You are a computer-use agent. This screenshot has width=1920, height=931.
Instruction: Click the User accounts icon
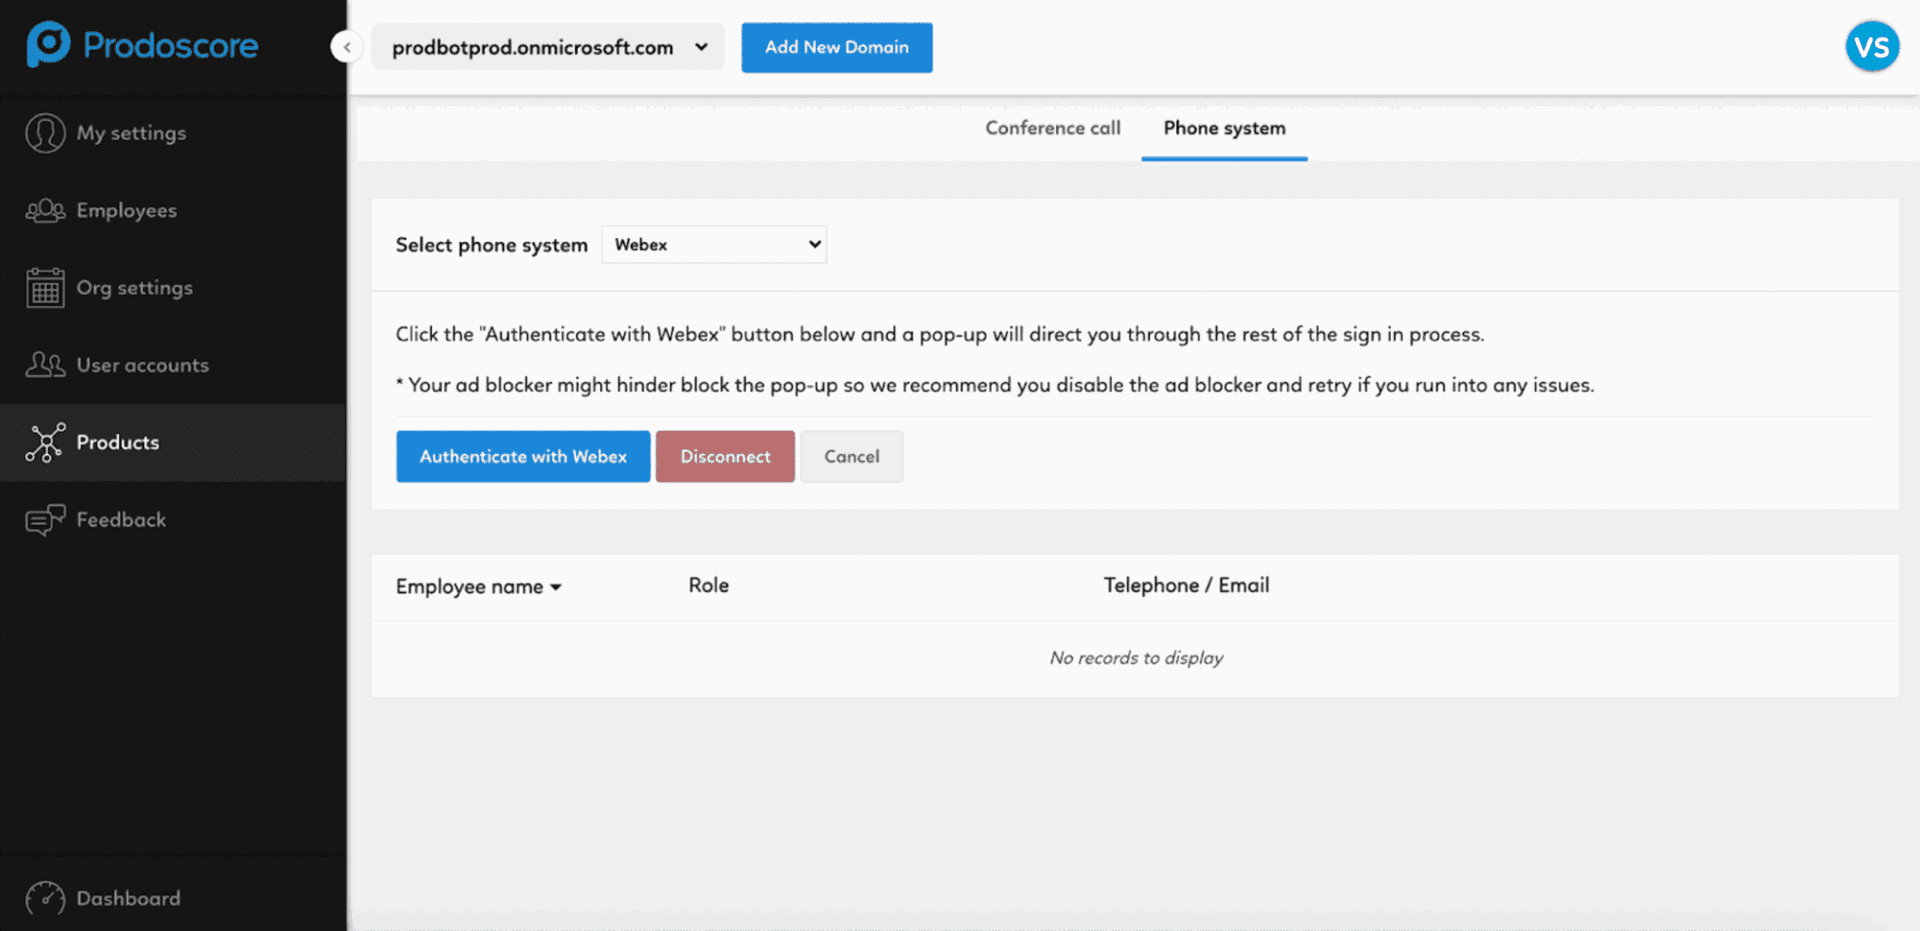(x=45, y=365)
